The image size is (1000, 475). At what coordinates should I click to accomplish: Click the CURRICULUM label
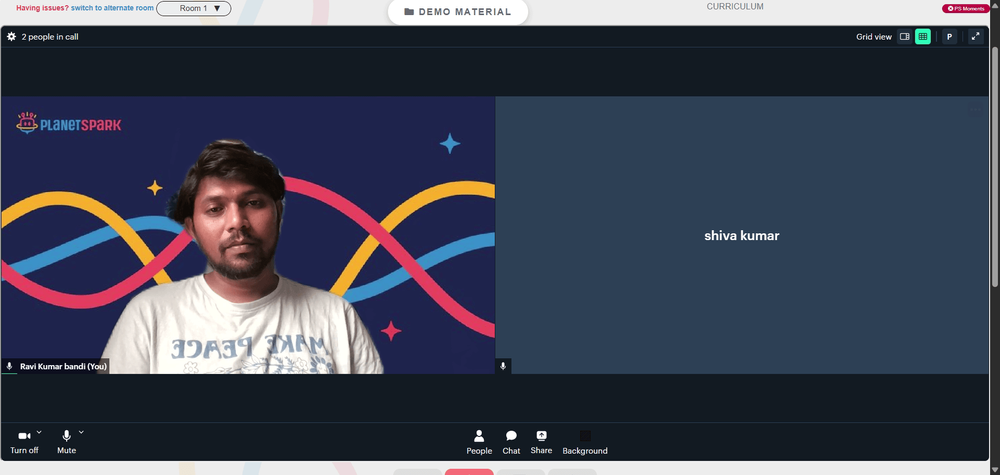pyautogui.click(x=735, y=7)
